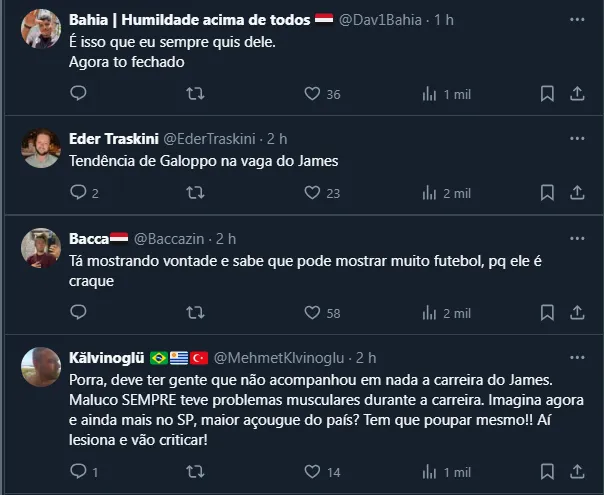
Task: Bookmark Eder Traskini's tweet
Action: point(547,193)
